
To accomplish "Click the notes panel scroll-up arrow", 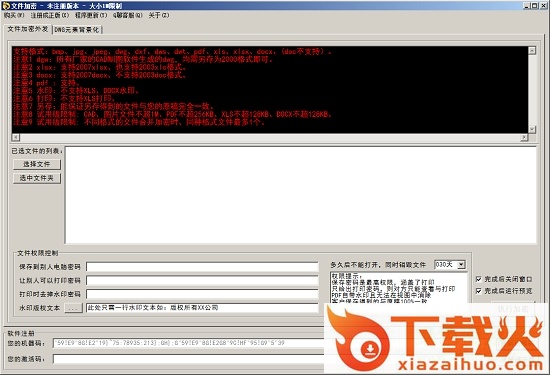I will (x=532, y=51).
